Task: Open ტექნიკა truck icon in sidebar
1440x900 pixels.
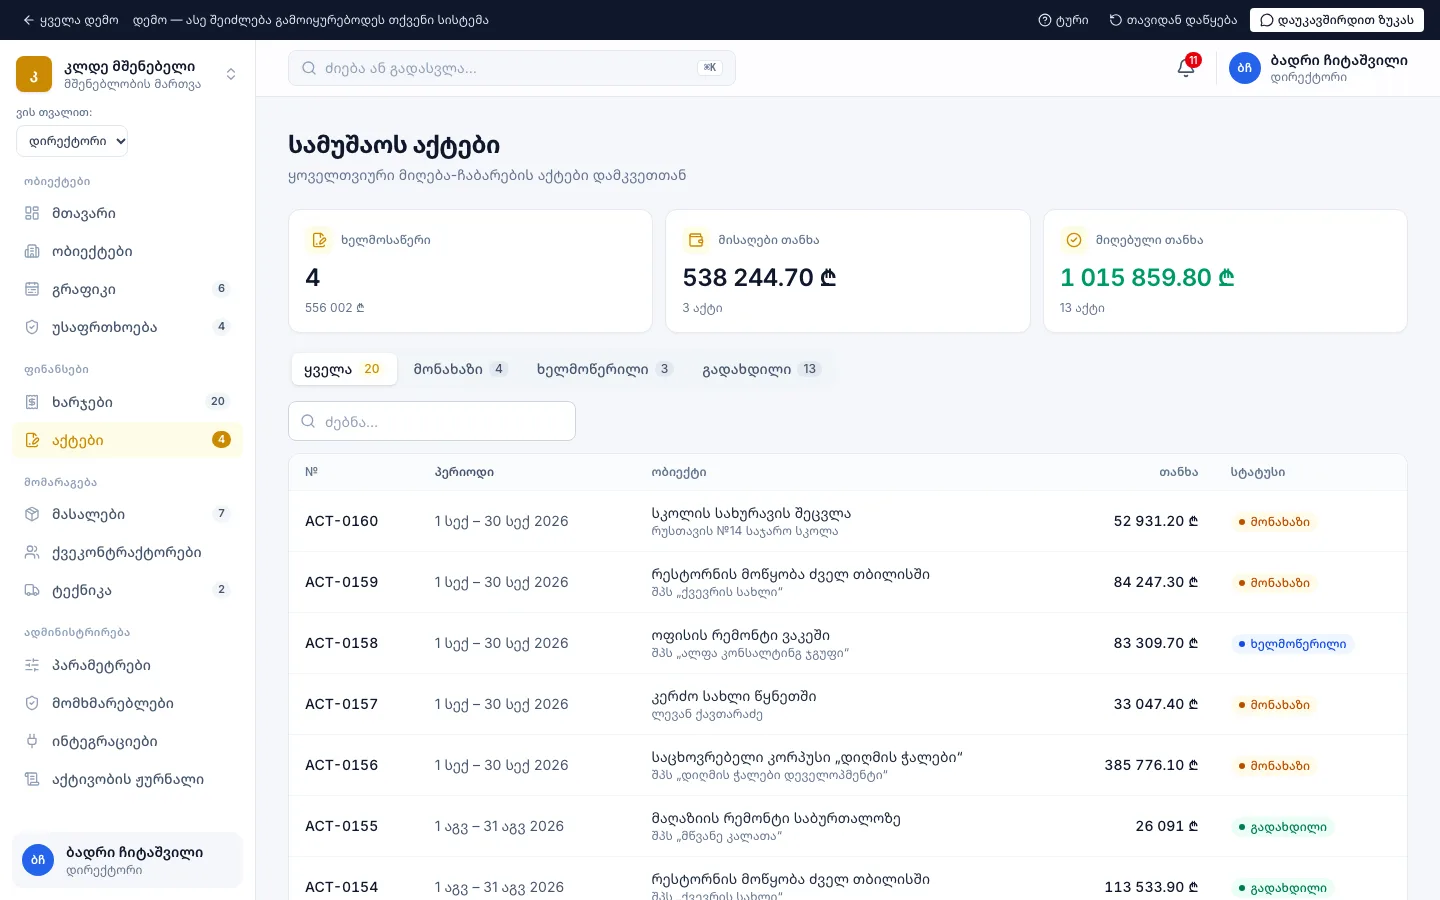Action: tap(32, 590)
